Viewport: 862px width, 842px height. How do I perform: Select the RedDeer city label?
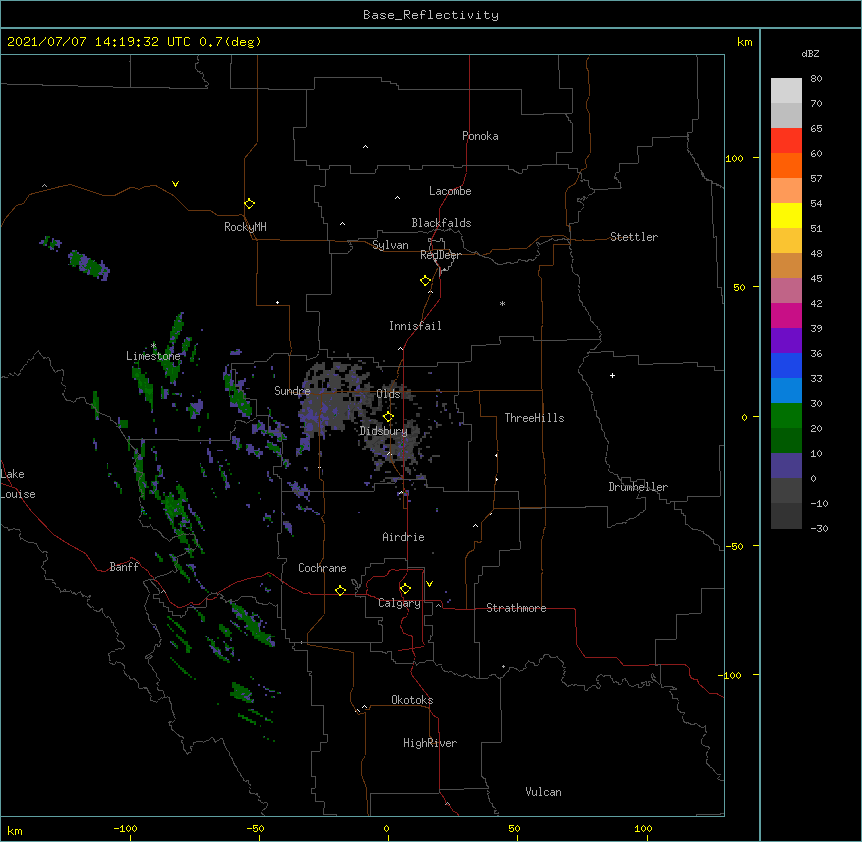[440, 255]
